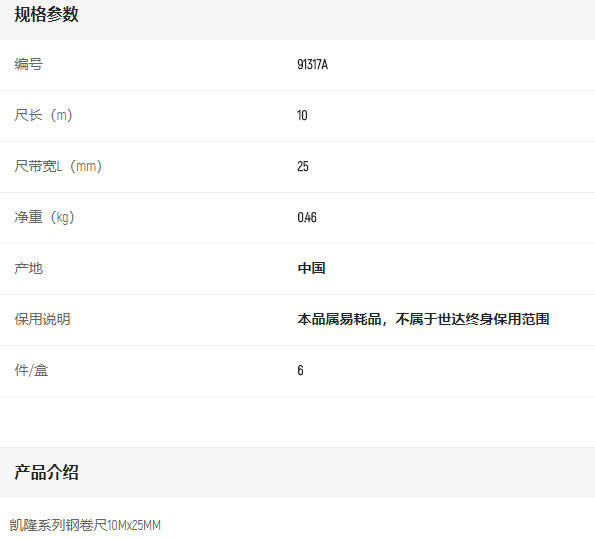595x541 pixels.
Task: Click the 尺长（m） label
Action: click(43, 115)
